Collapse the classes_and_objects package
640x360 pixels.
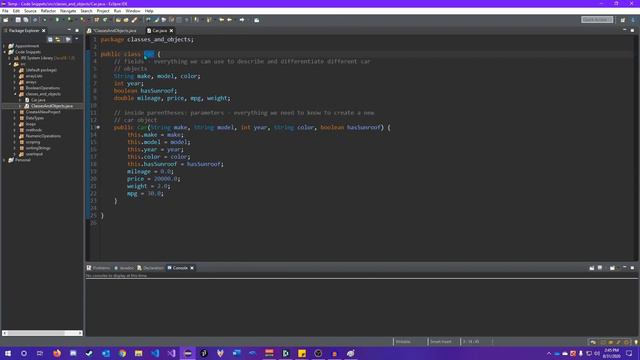[x=15, y=94]
